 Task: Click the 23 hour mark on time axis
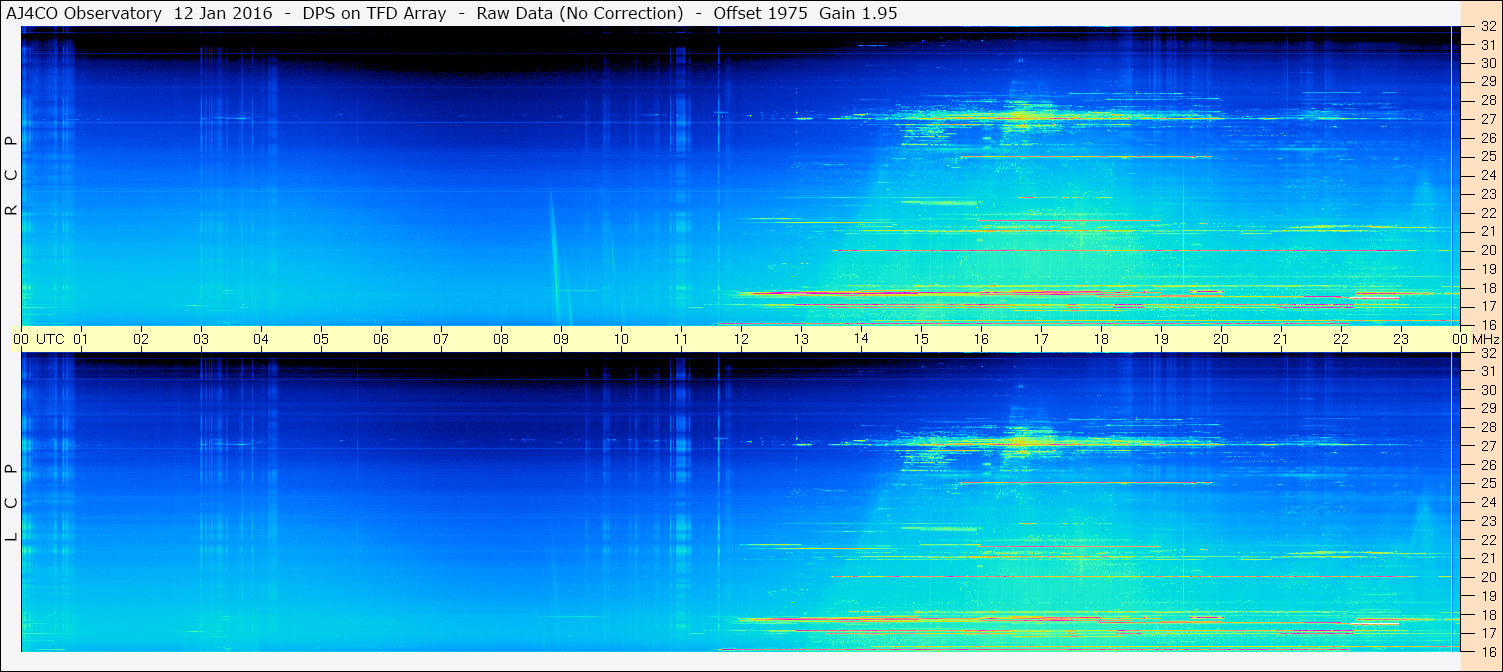coord(1401,339)
